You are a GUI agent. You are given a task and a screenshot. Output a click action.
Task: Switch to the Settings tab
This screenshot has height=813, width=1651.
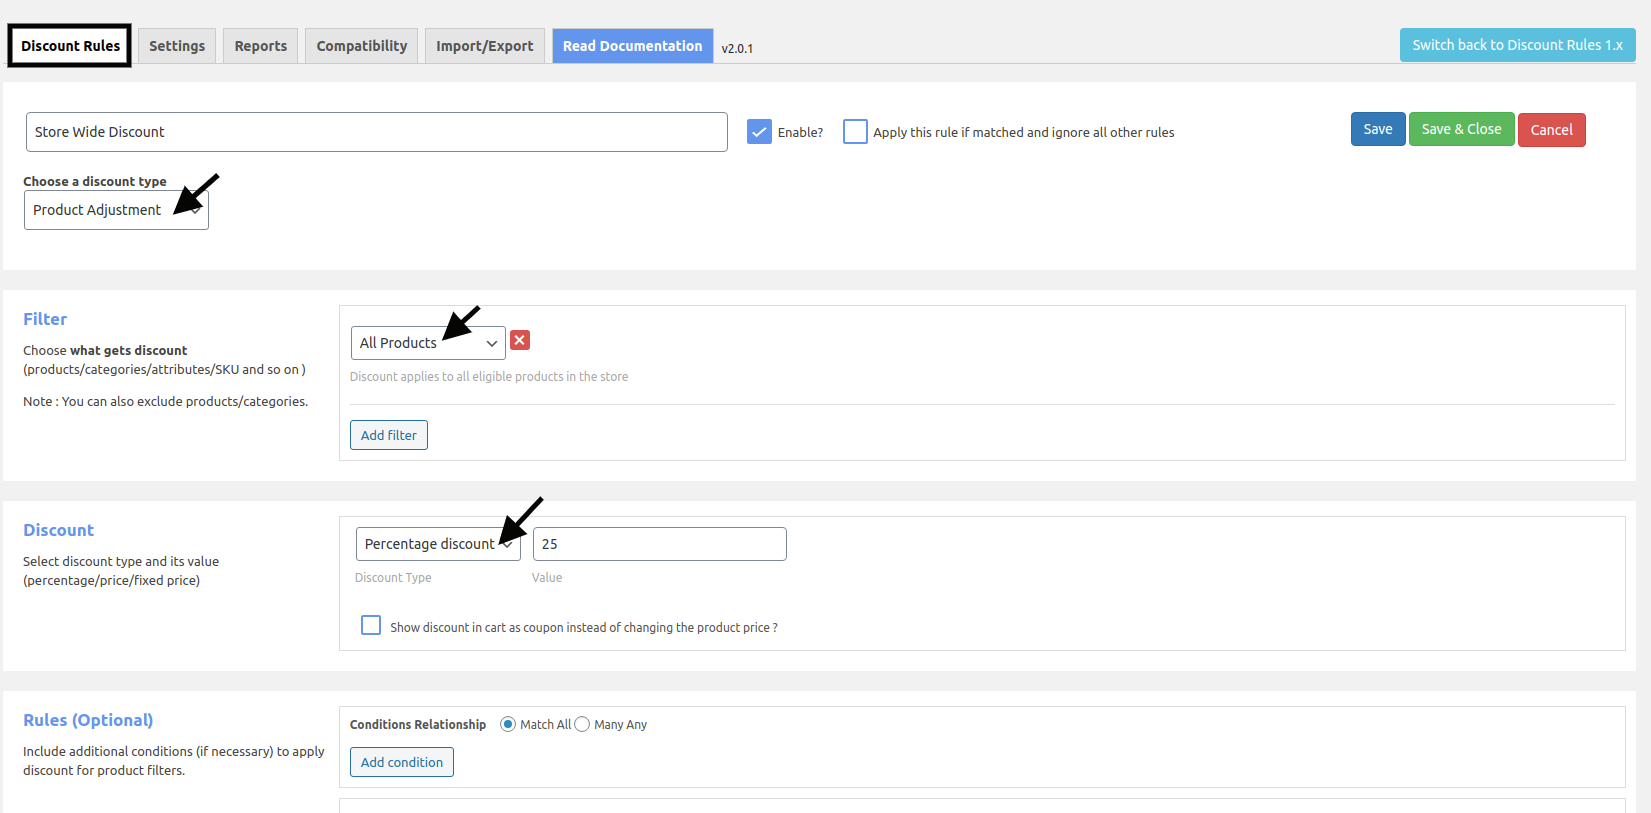pyautogui.click(x=177, y=46)
